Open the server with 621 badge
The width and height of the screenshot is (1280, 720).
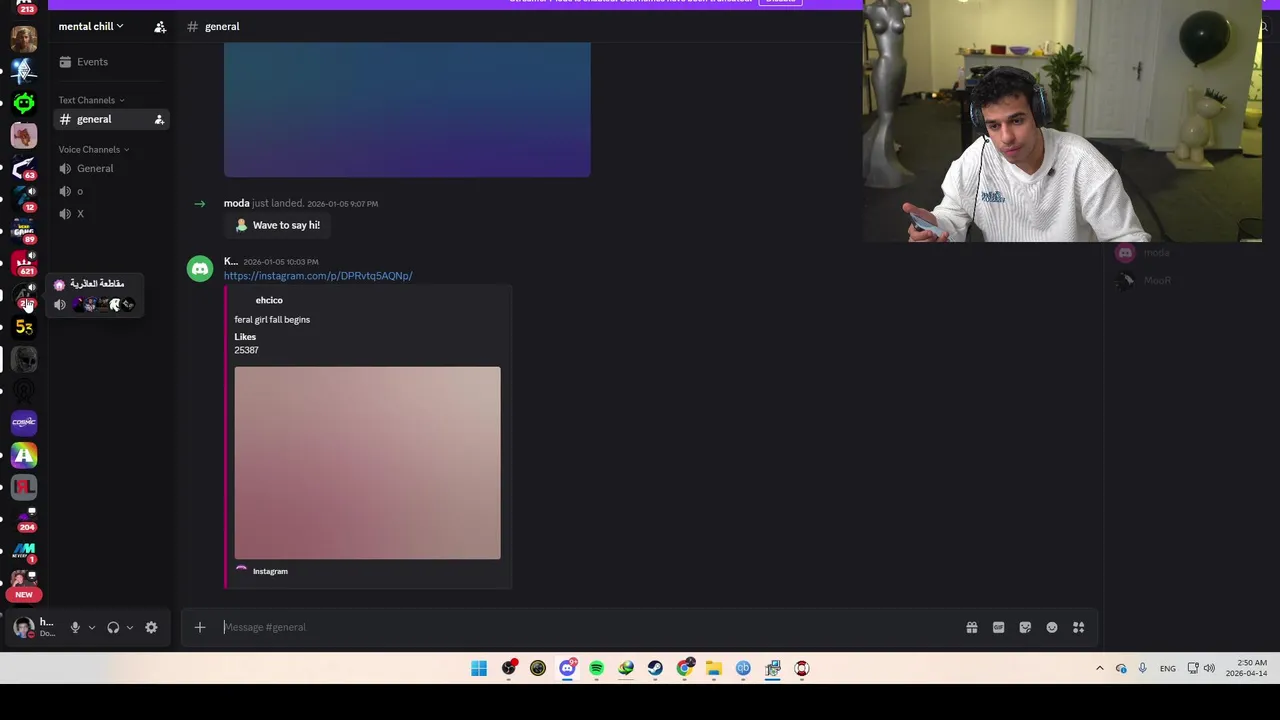click(24, 264)
